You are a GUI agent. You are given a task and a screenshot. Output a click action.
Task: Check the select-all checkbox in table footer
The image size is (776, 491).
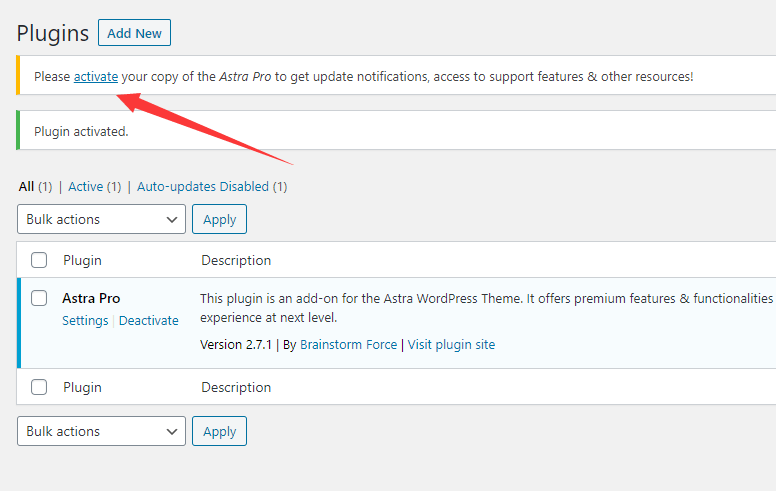coord(39,387)
